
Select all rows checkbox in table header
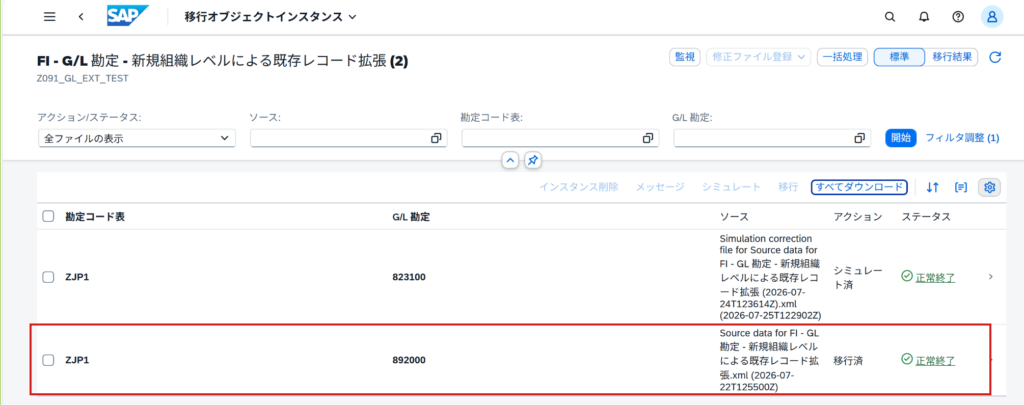point(48,216)
